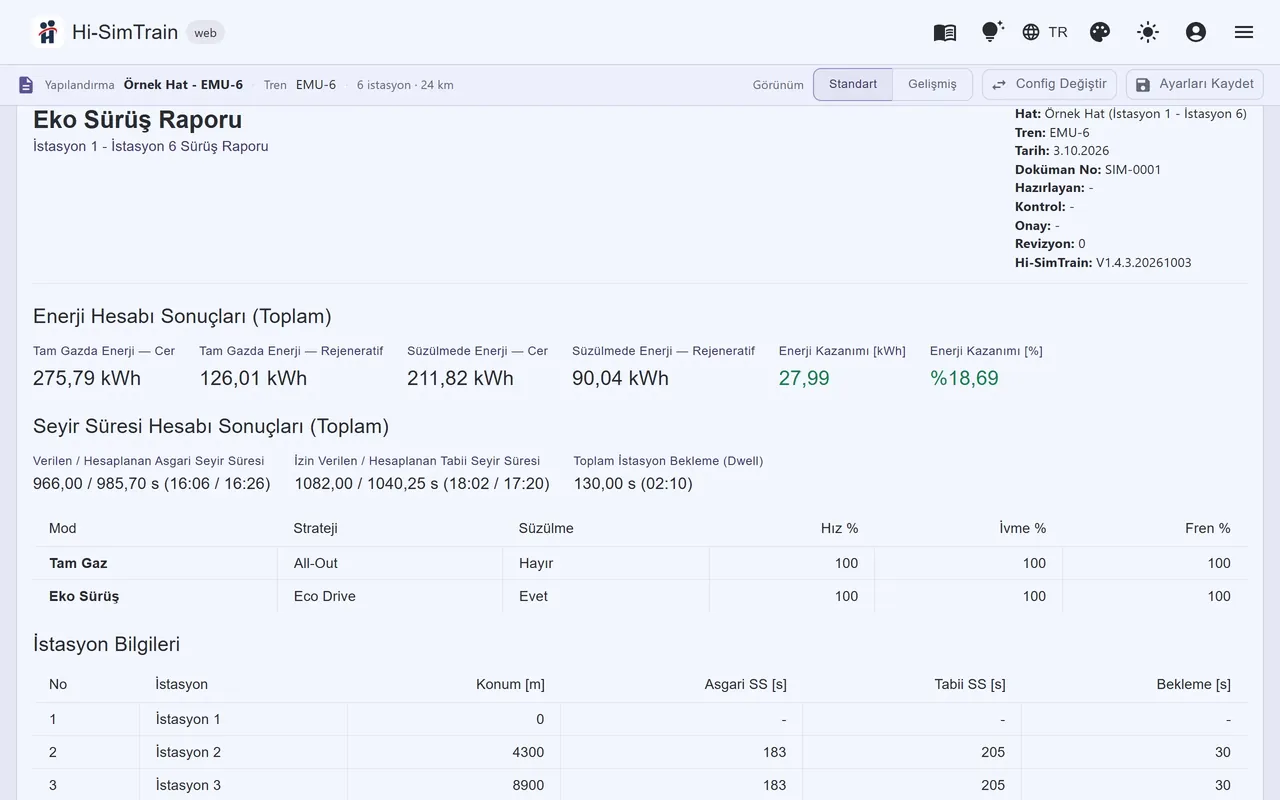Screen dimensions: 1280x800
Task: Open the documentation book icon
Action: [945, 32]
